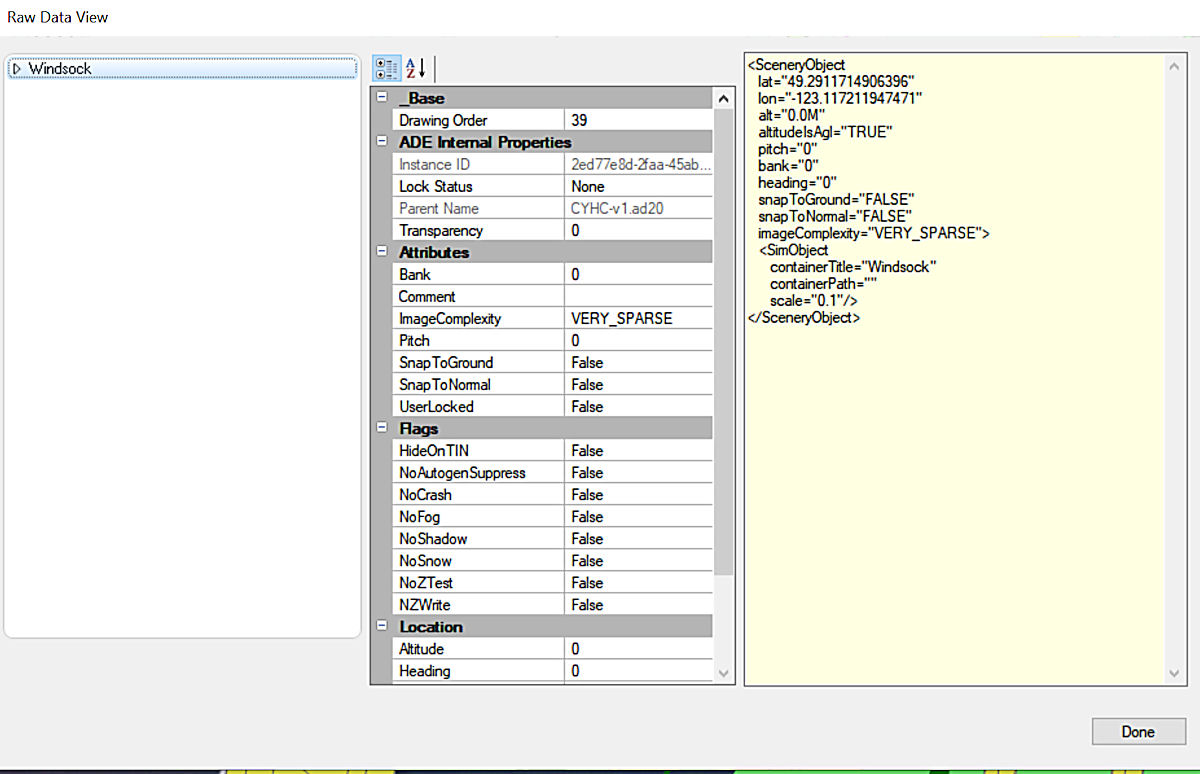Click the XML panel scroll-down arrow
1200x774 pixels.
pos(1174,673)
